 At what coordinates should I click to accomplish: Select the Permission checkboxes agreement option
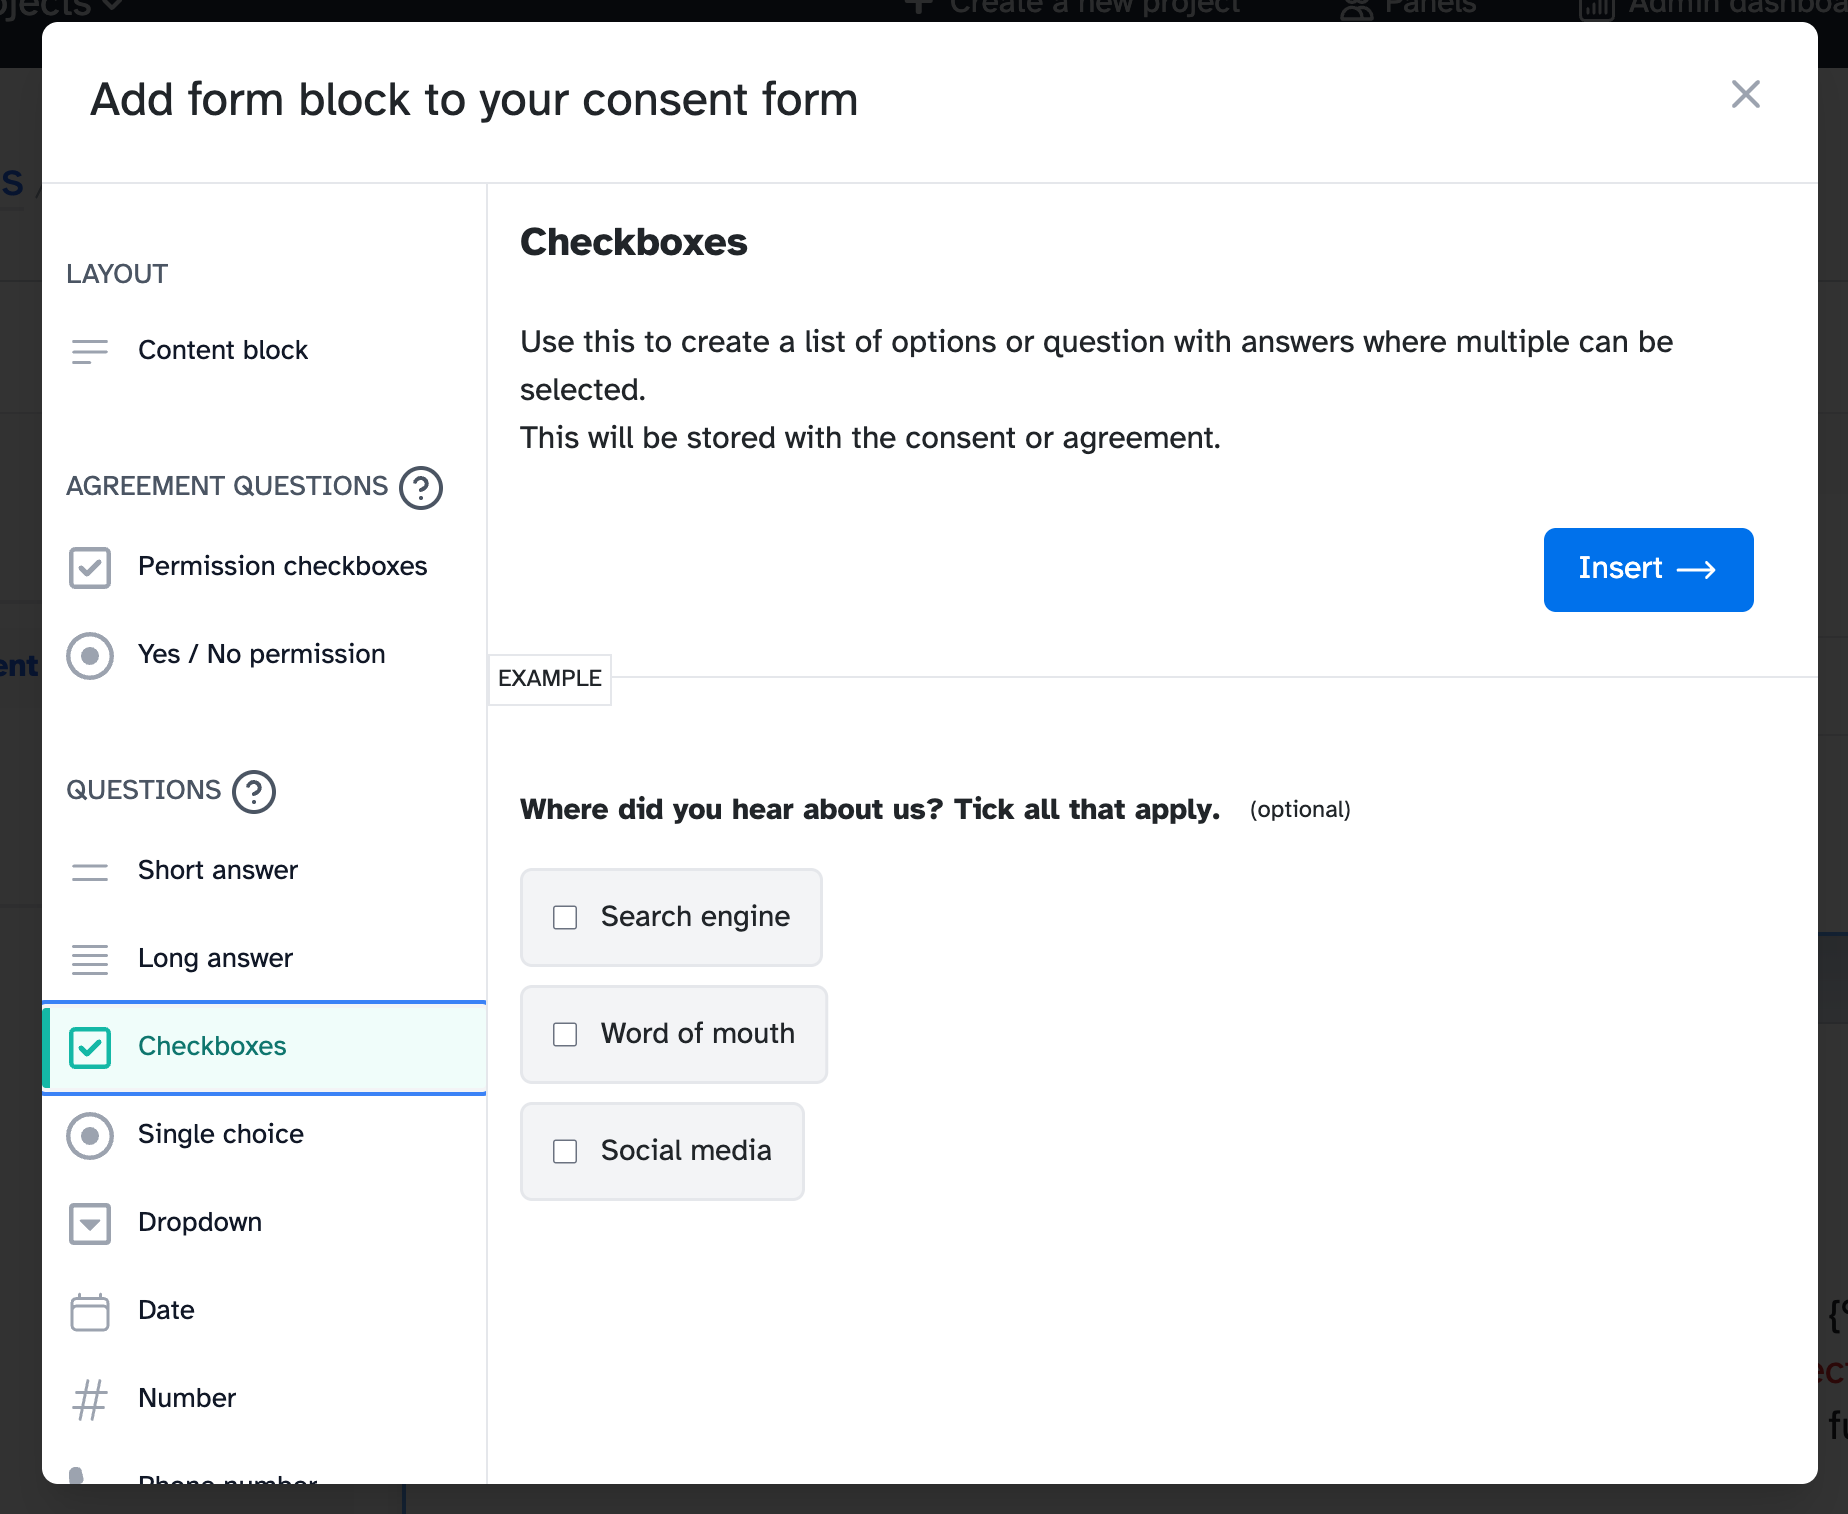(283, 566)
